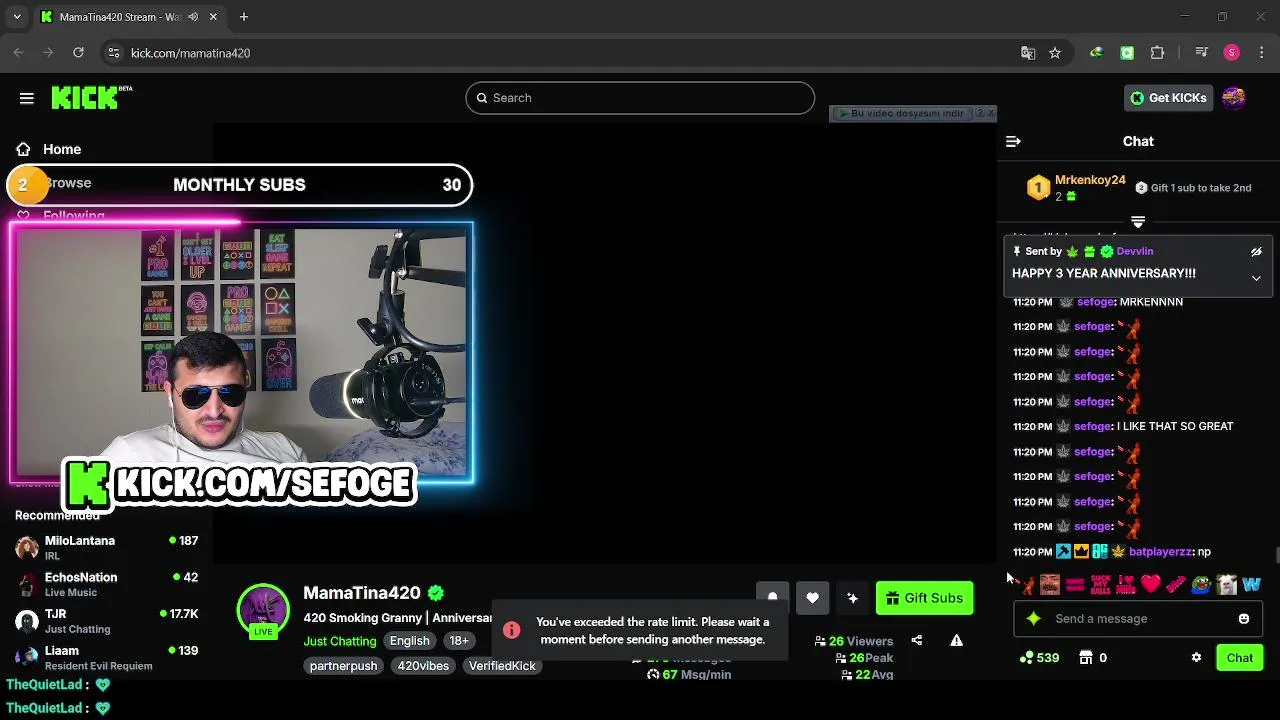Click the VerifiedKick tag
This screenshot has width=1280, height=720.
click(502, 666)
